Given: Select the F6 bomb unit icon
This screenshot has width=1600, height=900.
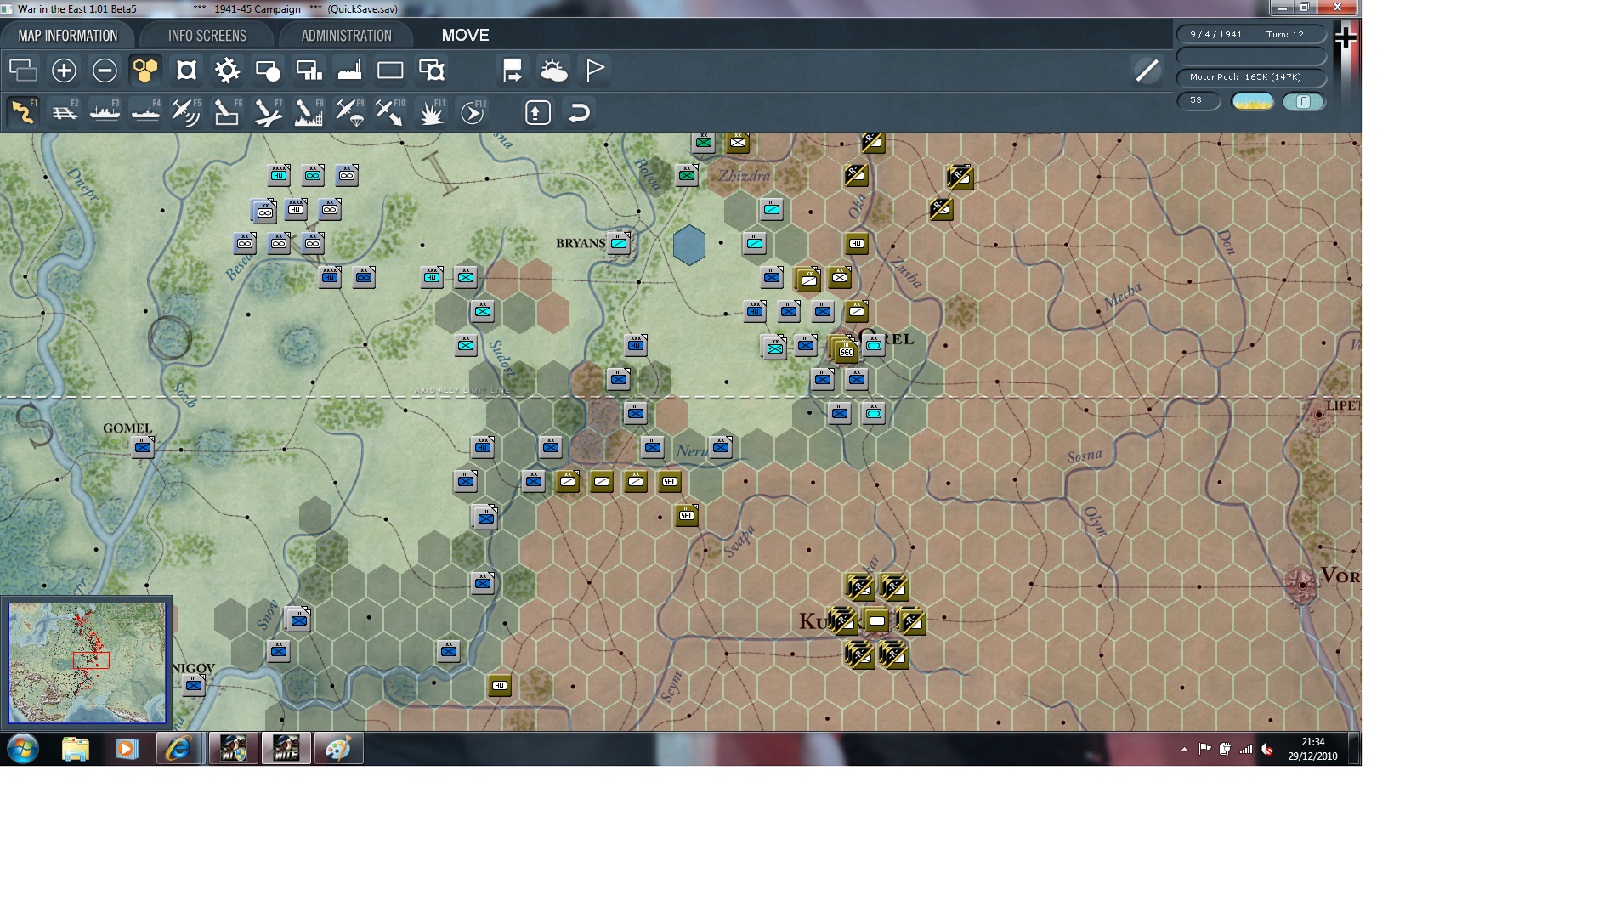Looking at the screenshot, I should pyautogui.click(x=227, y=112).
